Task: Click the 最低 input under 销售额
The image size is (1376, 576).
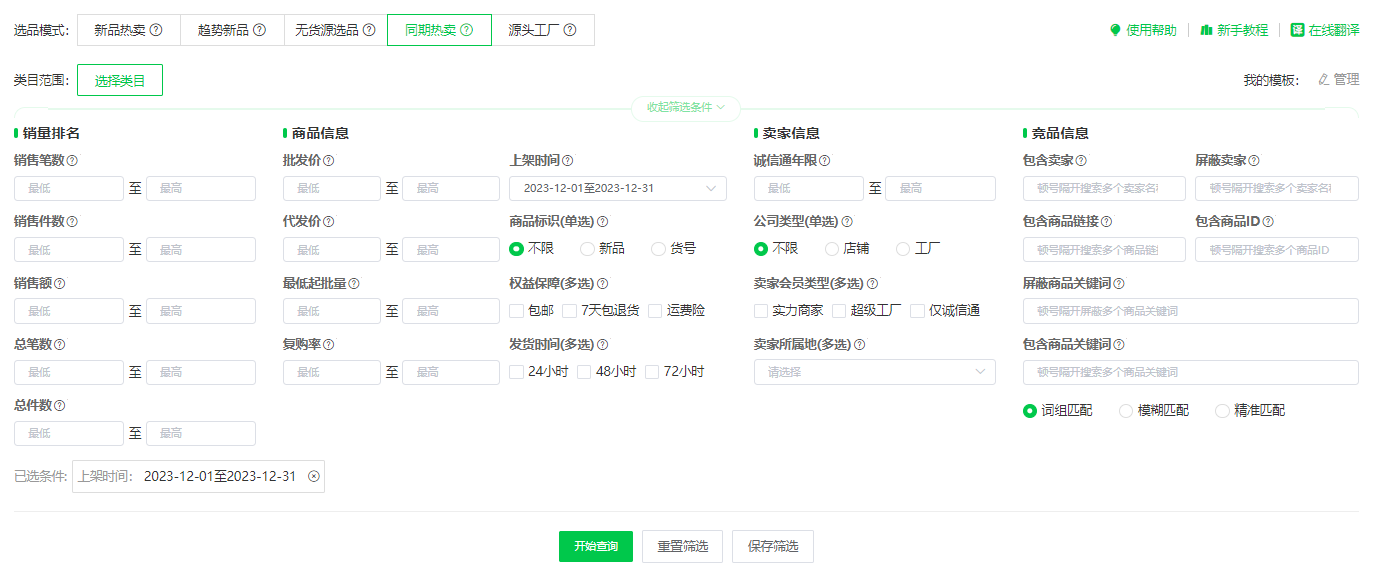Action: [x=68, y=310]
